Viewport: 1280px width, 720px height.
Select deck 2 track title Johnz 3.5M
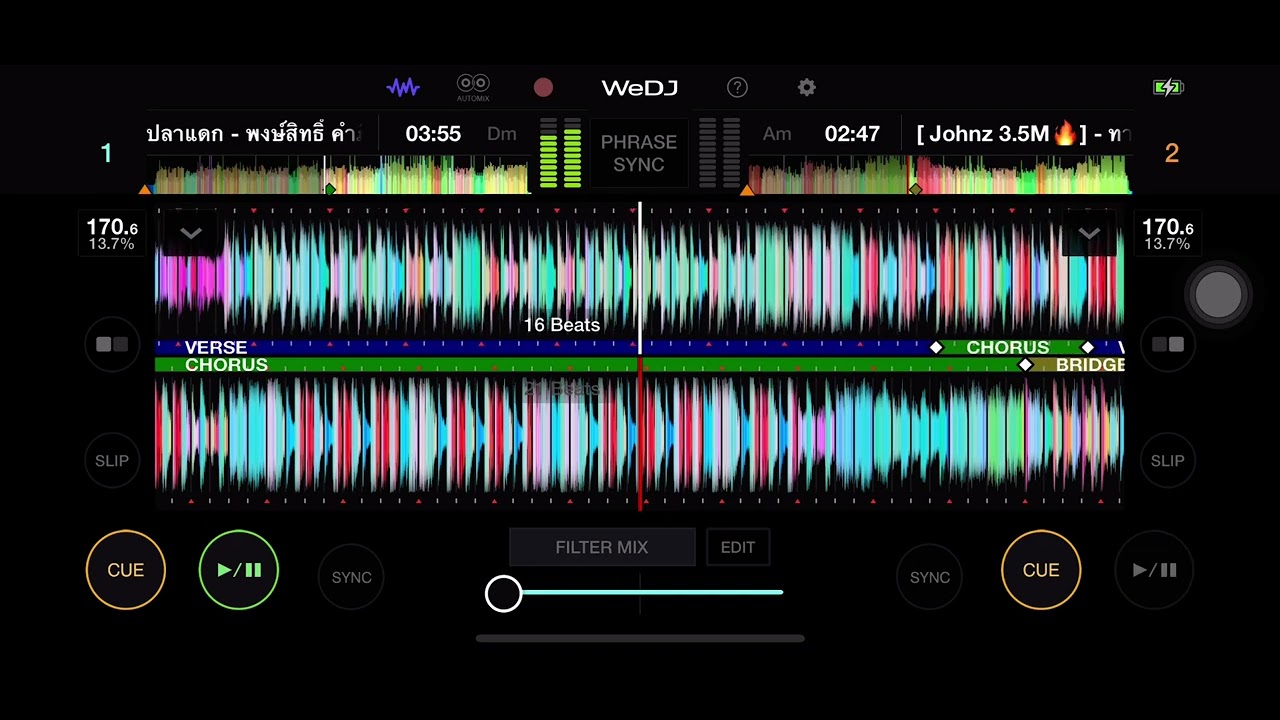[1024, 134]
